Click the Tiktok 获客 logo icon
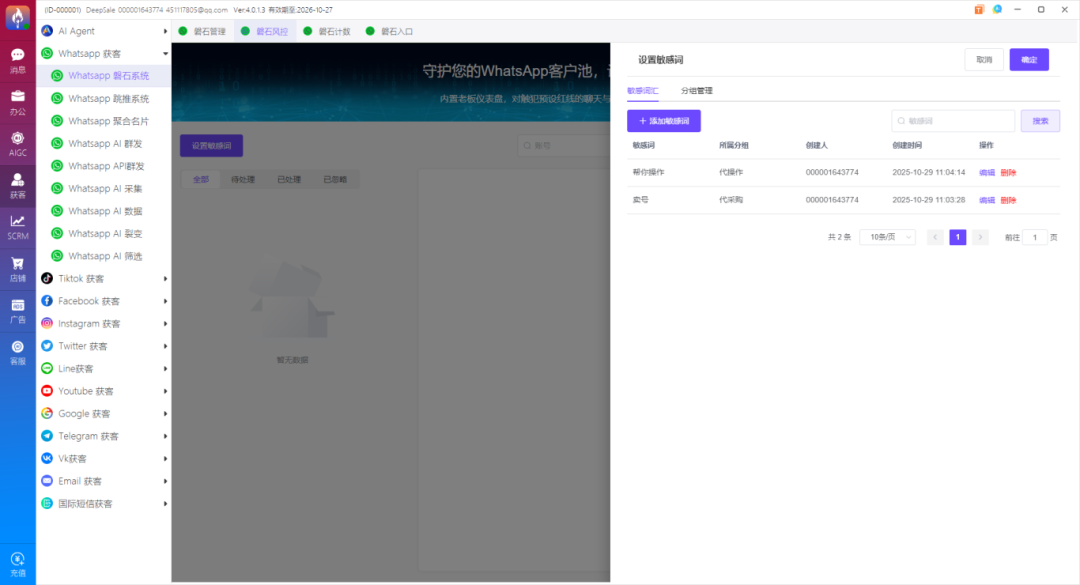 (47, 278)
